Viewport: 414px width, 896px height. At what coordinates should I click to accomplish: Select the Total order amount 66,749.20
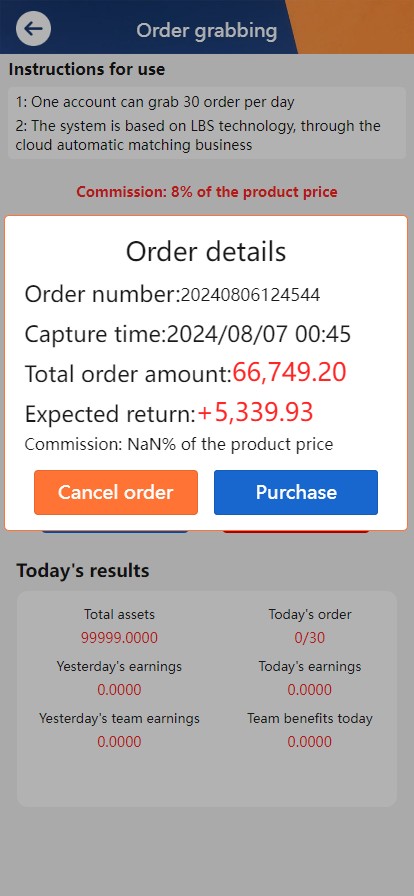tap(289, 373)
